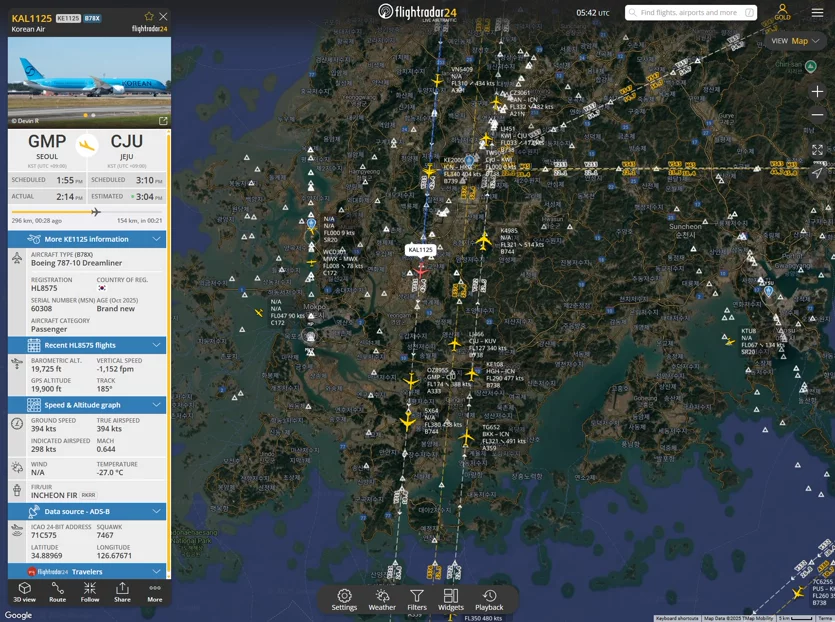The width and height of the screenshot is (835, 622).
Task: Toggle Follow aircraft mode
Action: [x=90, y=592]
